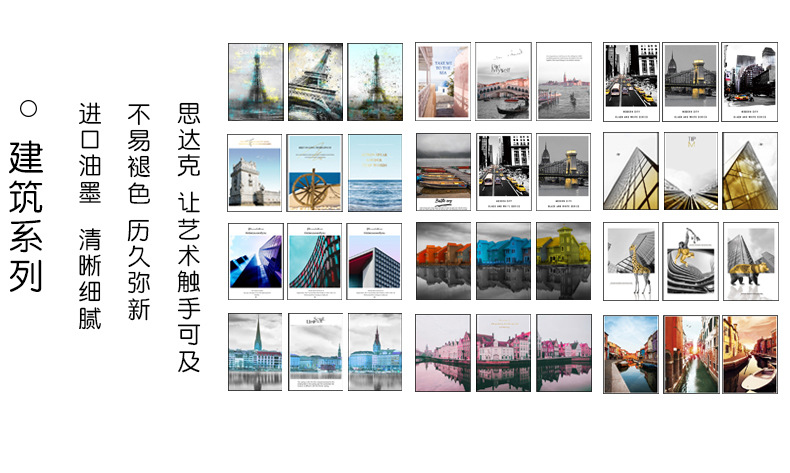Pick the orange houses reflection print
The image size is (790, 473).
[442, 262]
